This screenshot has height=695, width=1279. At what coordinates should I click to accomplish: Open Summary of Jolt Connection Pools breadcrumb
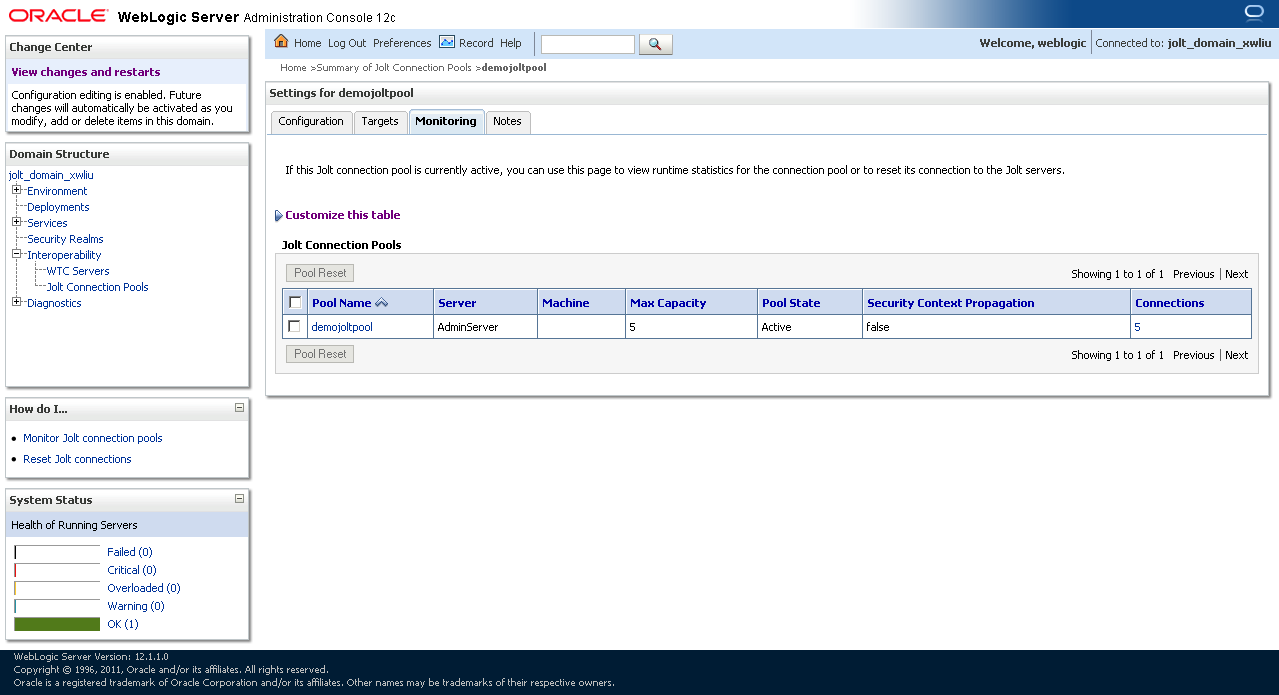click(395, 68)
